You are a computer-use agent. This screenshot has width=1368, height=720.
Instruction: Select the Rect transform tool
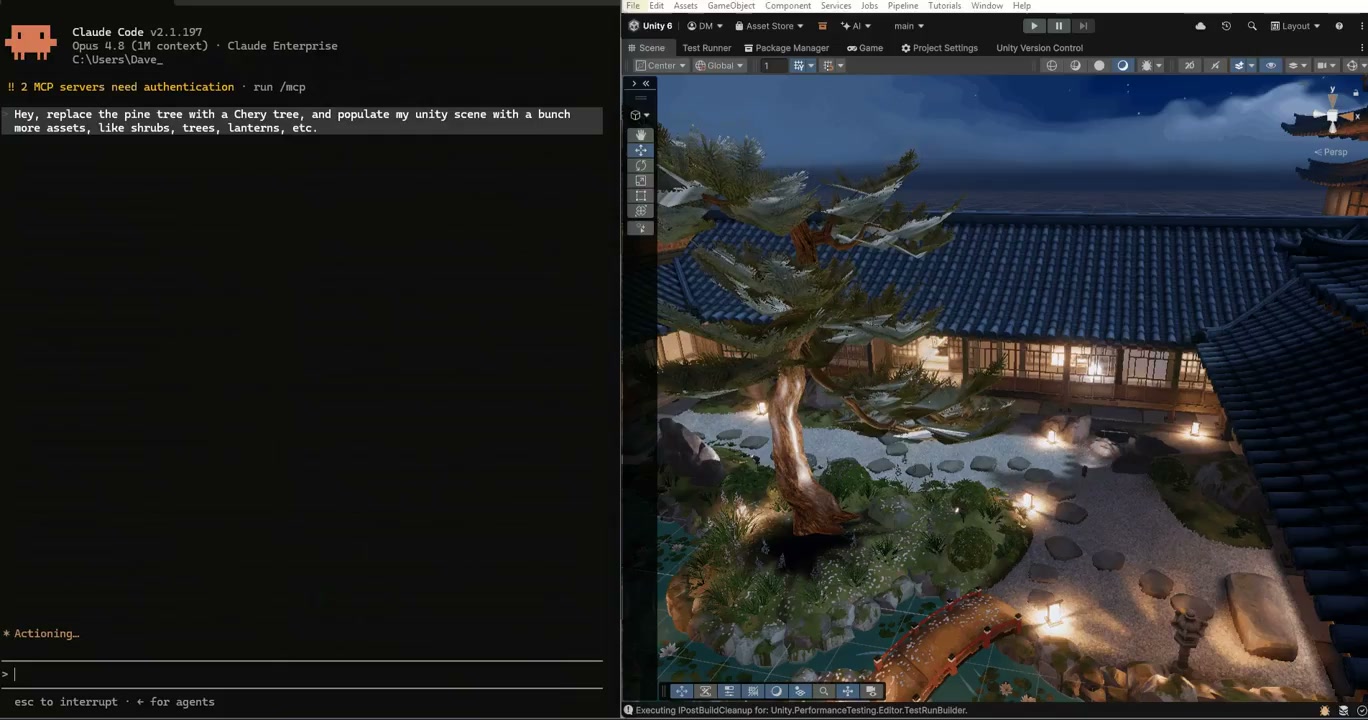pyautogui.click(x=641, y=196)
